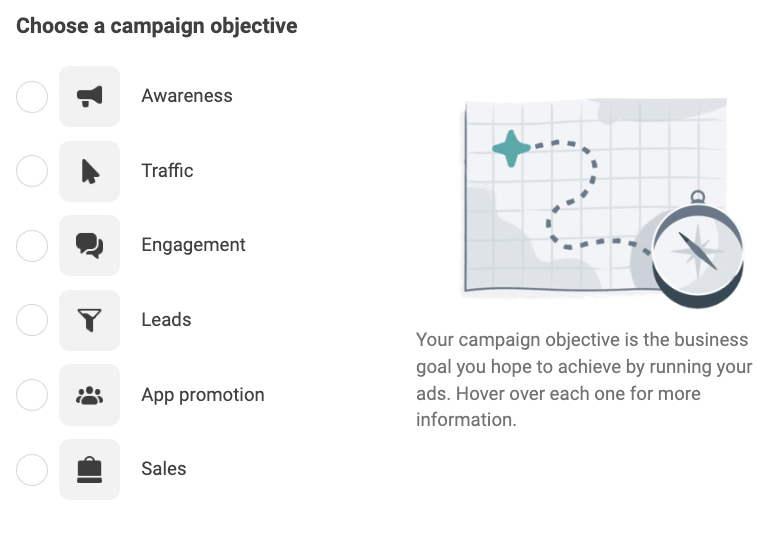
Task: Select the Leads radio button
Action: [x=32, y=320]
